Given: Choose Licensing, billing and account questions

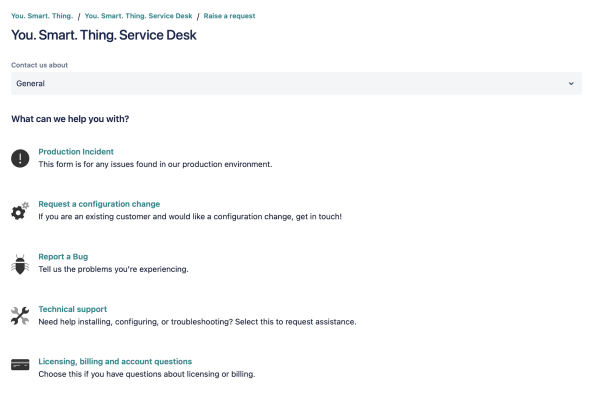Looking at the screenshot, I should coord(115,361).
